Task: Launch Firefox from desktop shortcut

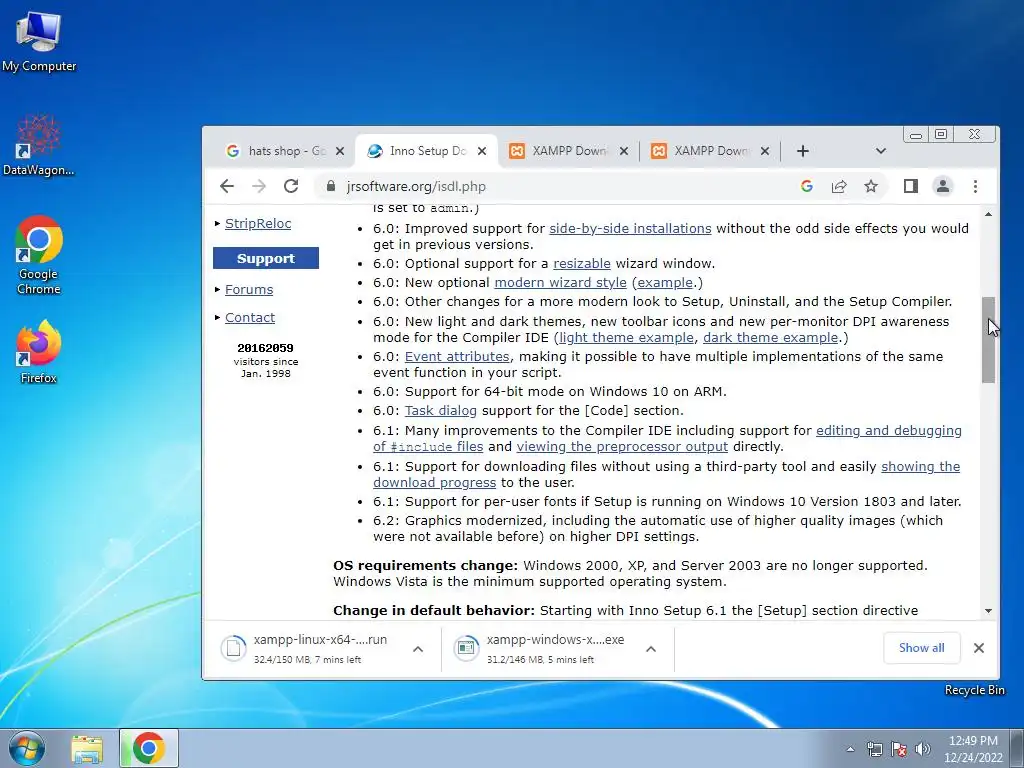Action: point(39,351)
